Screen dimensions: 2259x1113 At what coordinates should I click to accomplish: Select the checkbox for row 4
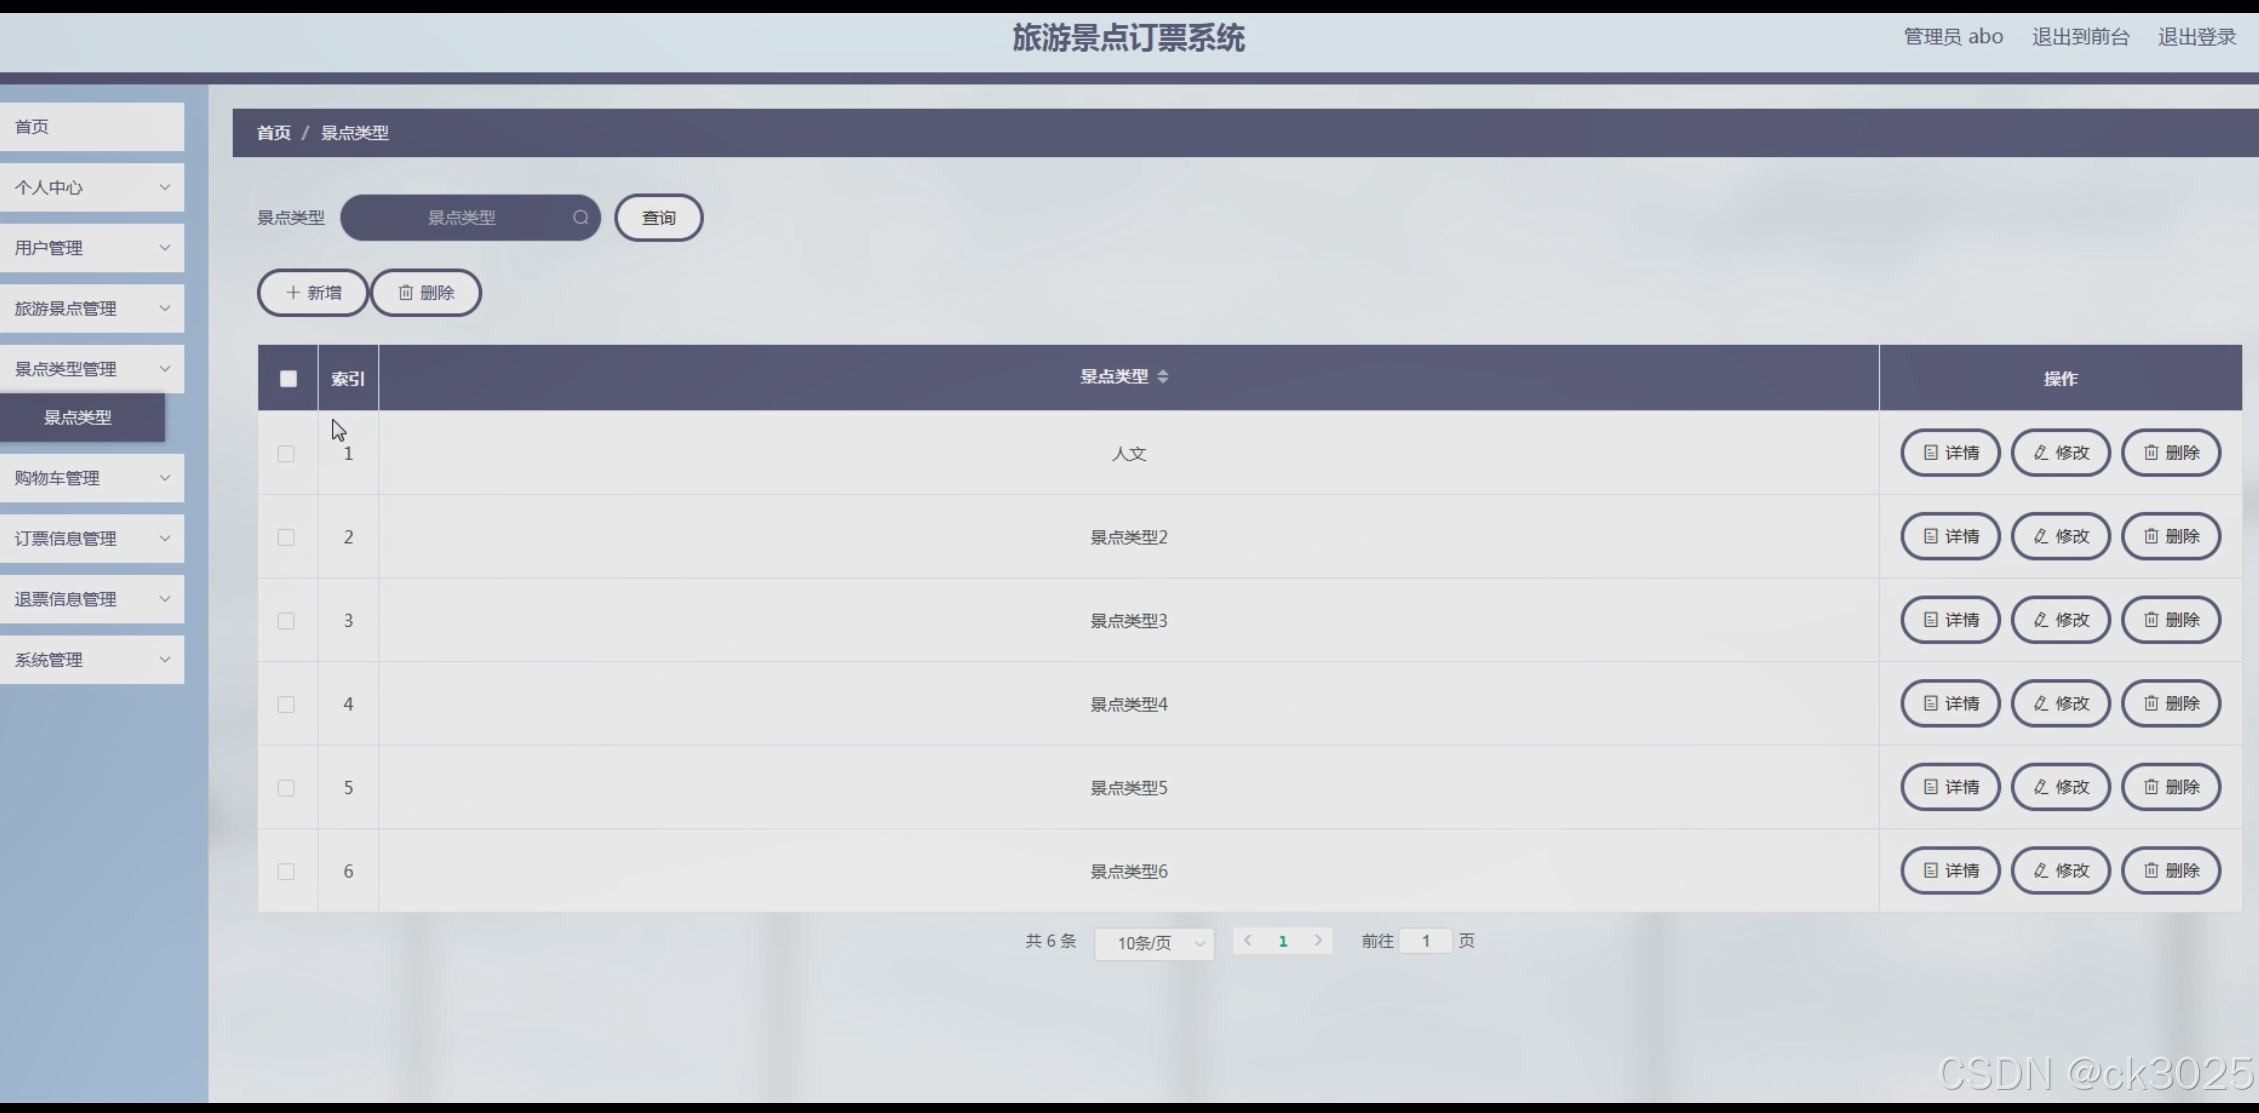[286, 705]
